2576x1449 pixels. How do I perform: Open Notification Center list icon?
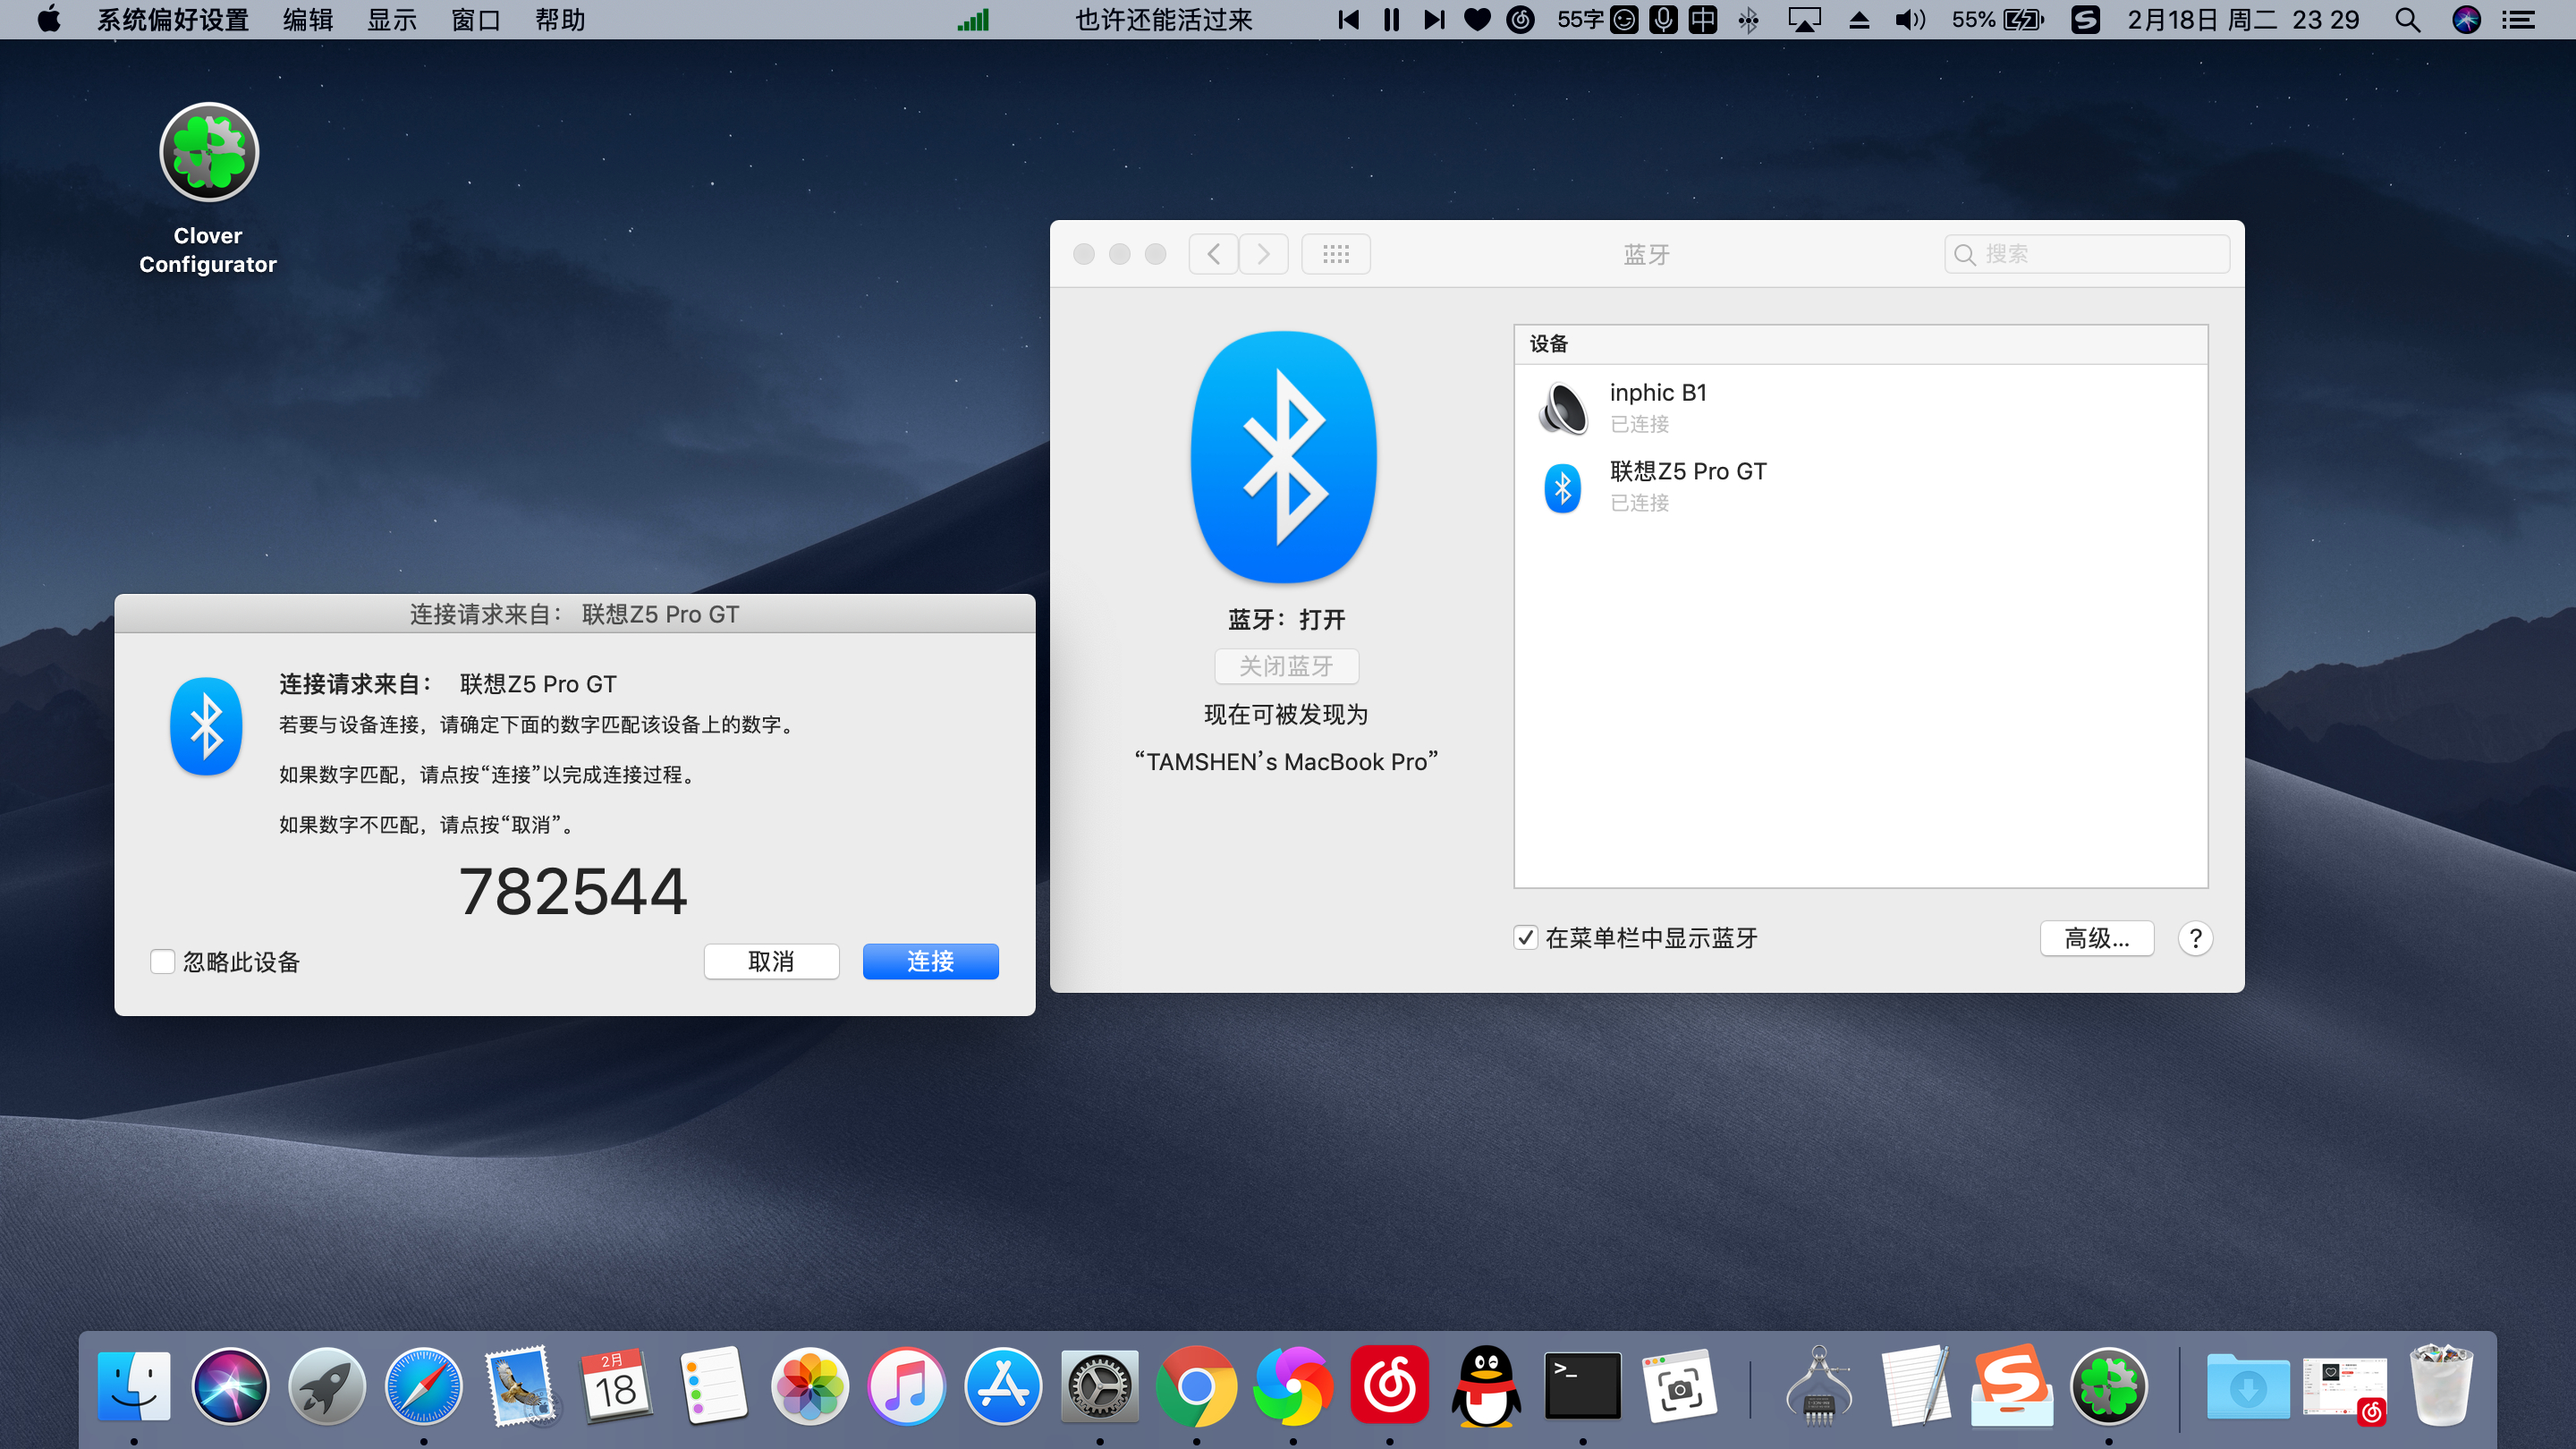(2518, 20)
